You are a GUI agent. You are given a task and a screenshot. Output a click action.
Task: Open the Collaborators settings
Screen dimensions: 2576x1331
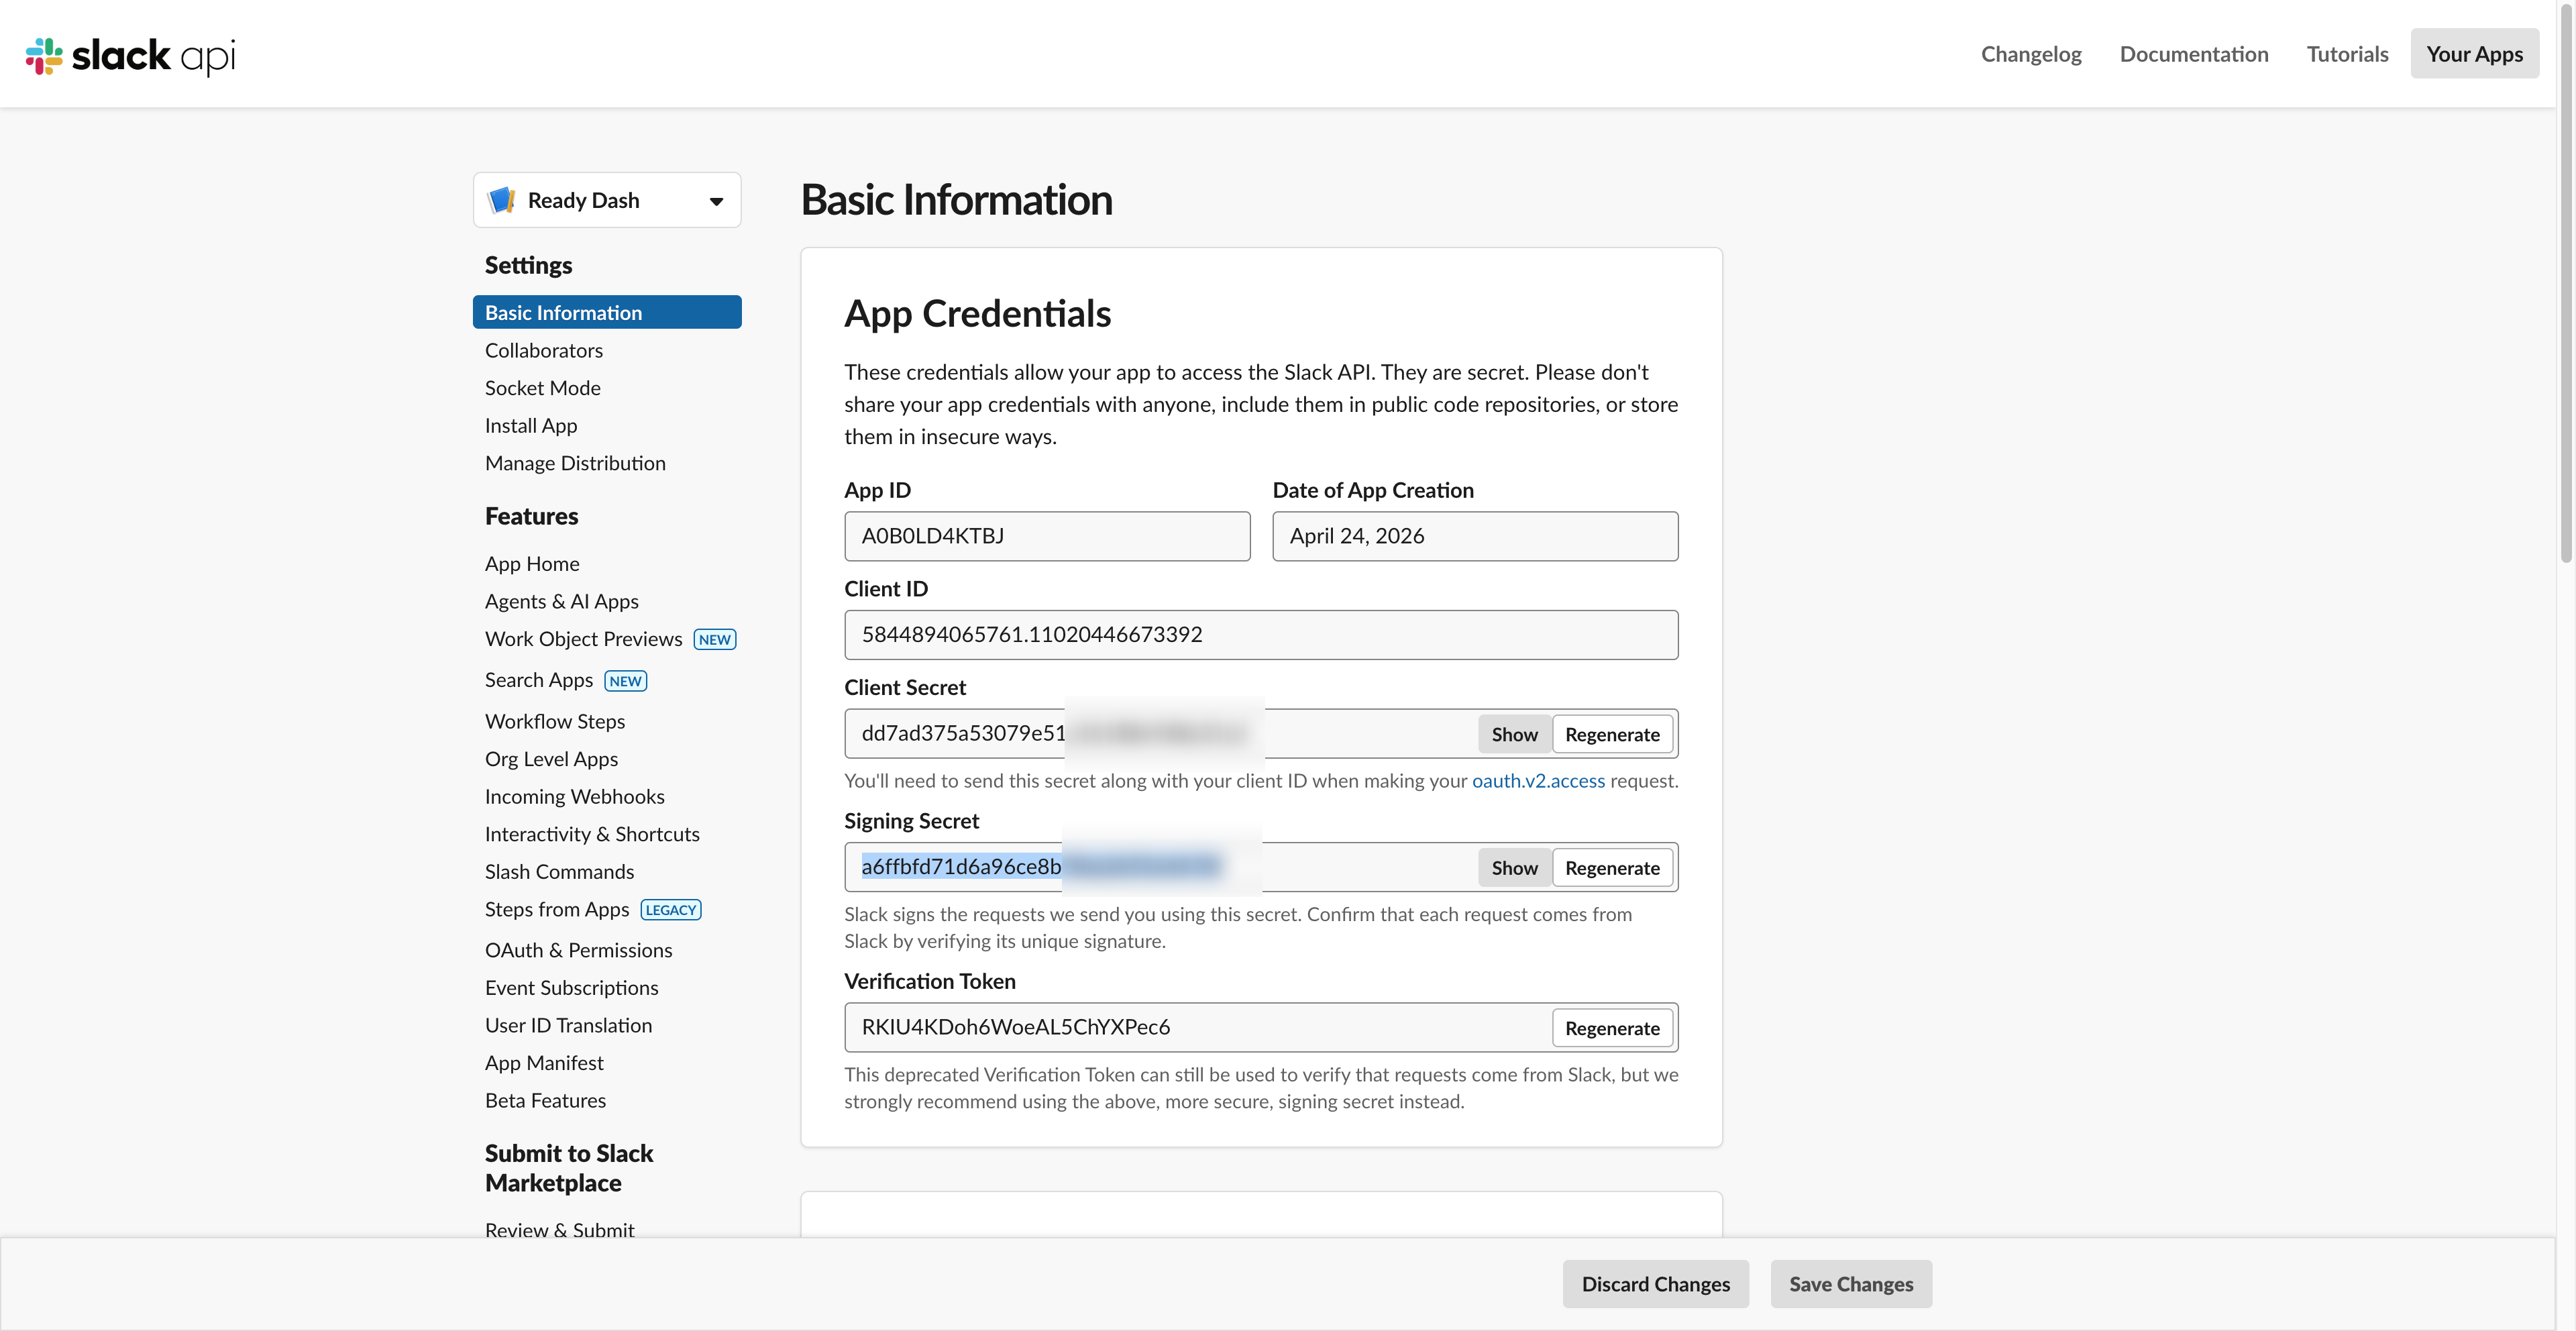point(544,350)
